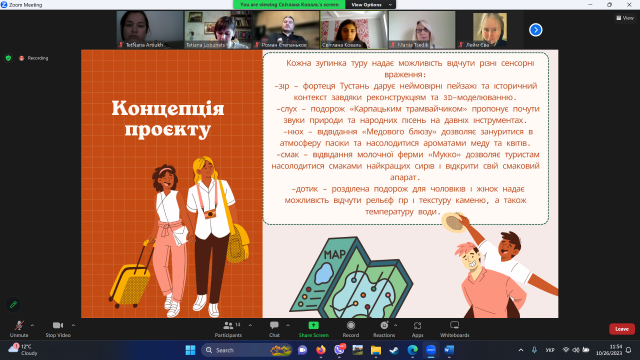Show next participants with the blue arrow
The image size is (640, 360).
(536, 30)
